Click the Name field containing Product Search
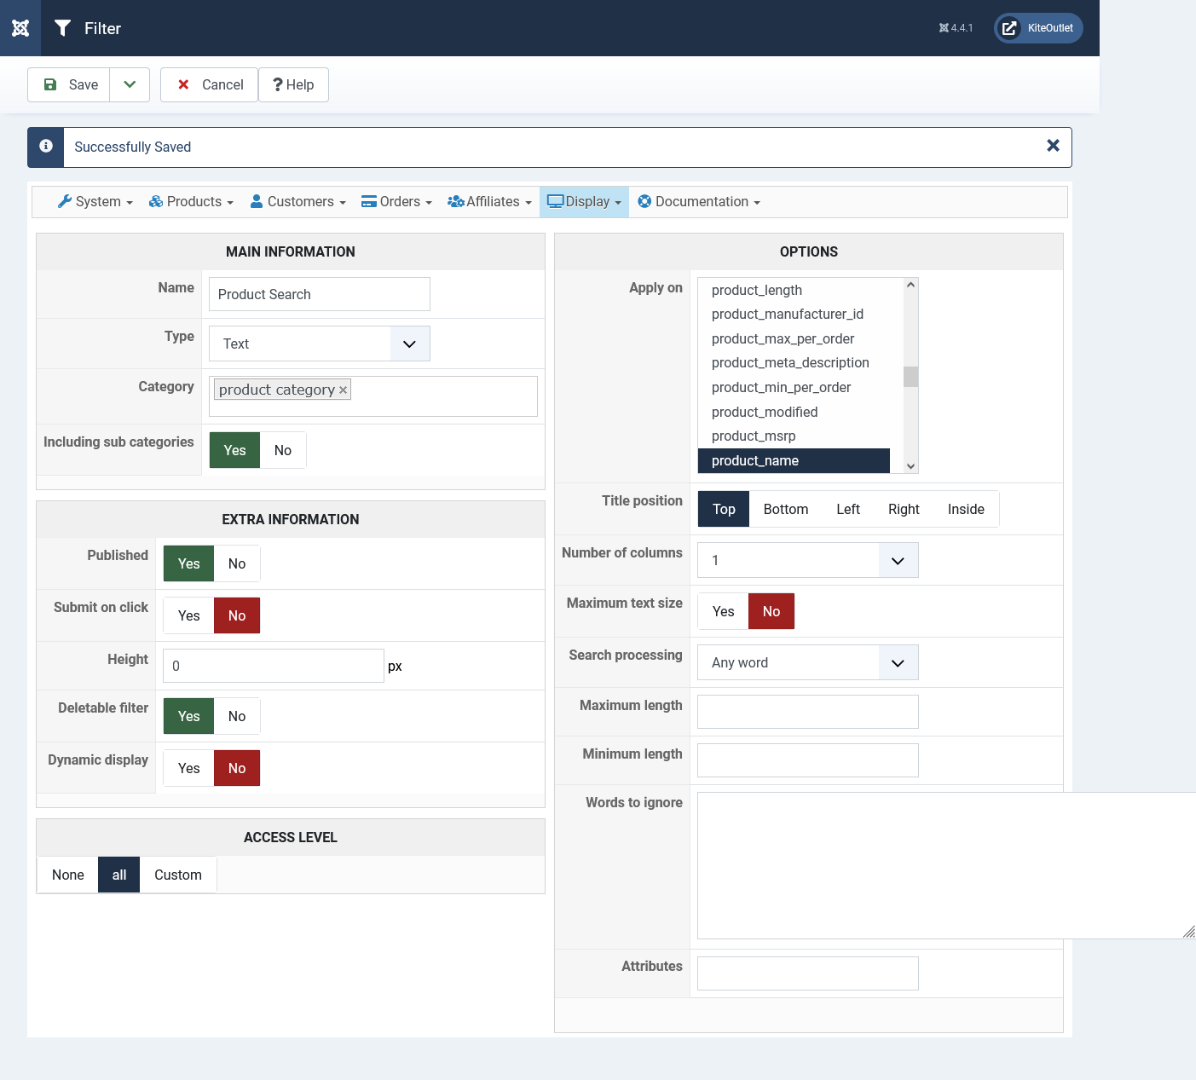 coord(320,294)
